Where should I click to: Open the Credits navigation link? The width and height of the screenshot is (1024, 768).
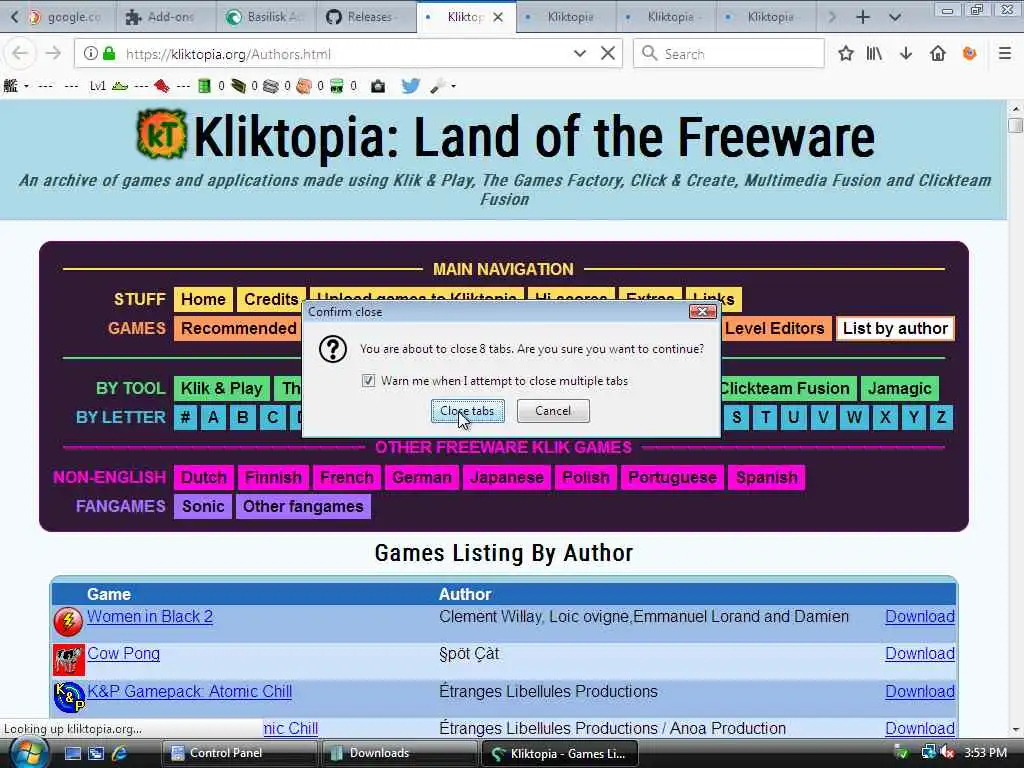(x=270, y=299)
